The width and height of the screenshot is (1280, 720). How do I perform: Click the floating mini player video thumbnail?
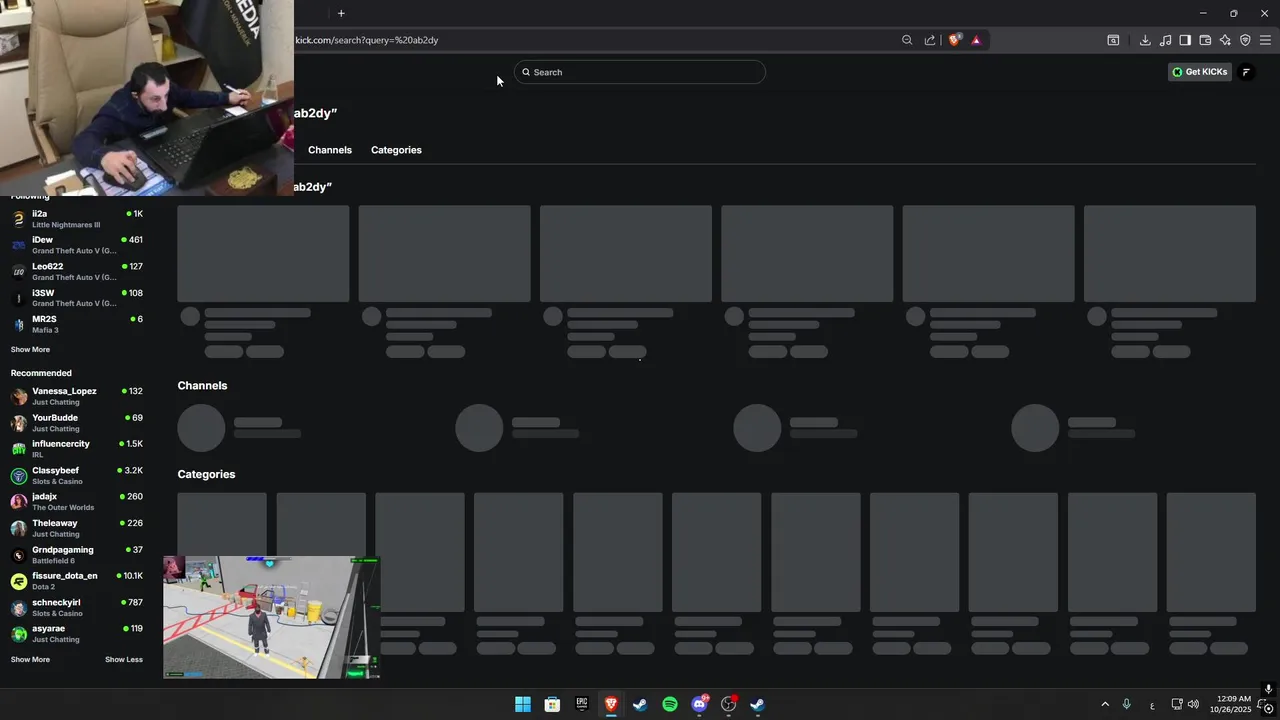point(272,618)
